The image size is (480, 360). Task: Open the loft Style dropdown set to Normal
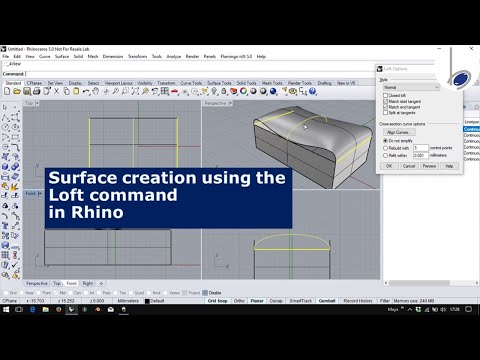(411, 87)
